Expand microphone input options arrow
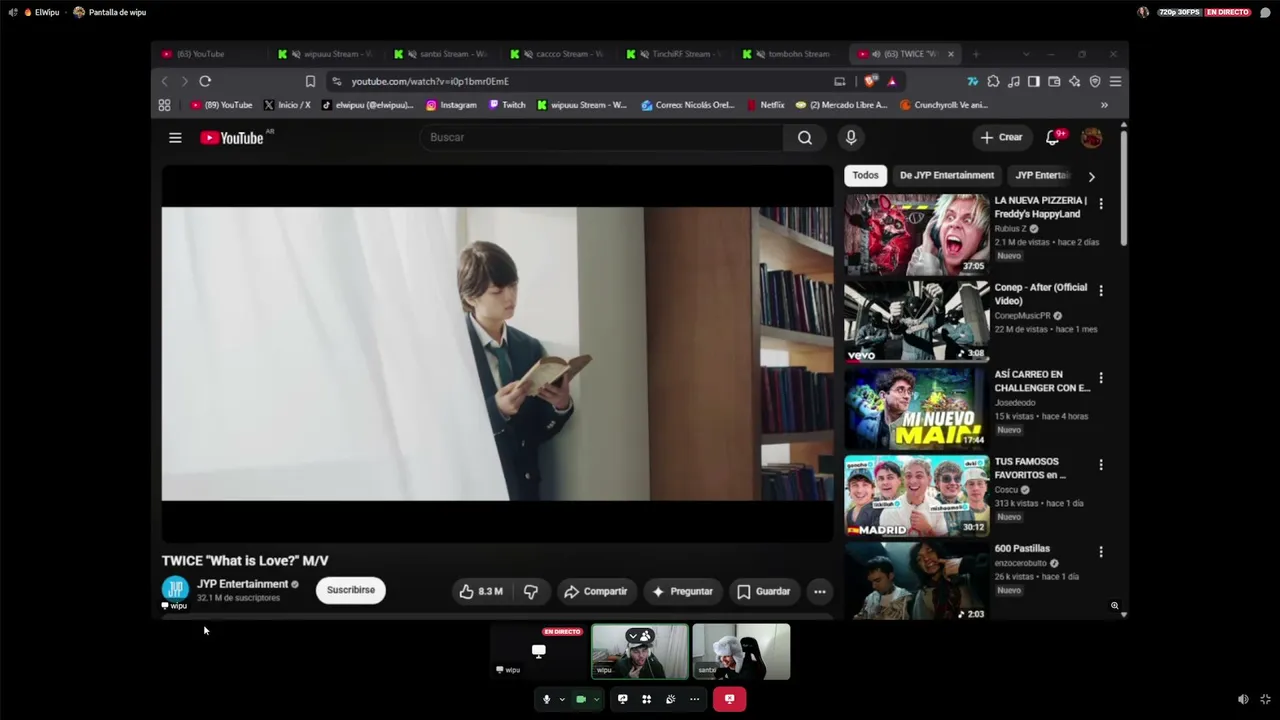 (x=562, y=699)
